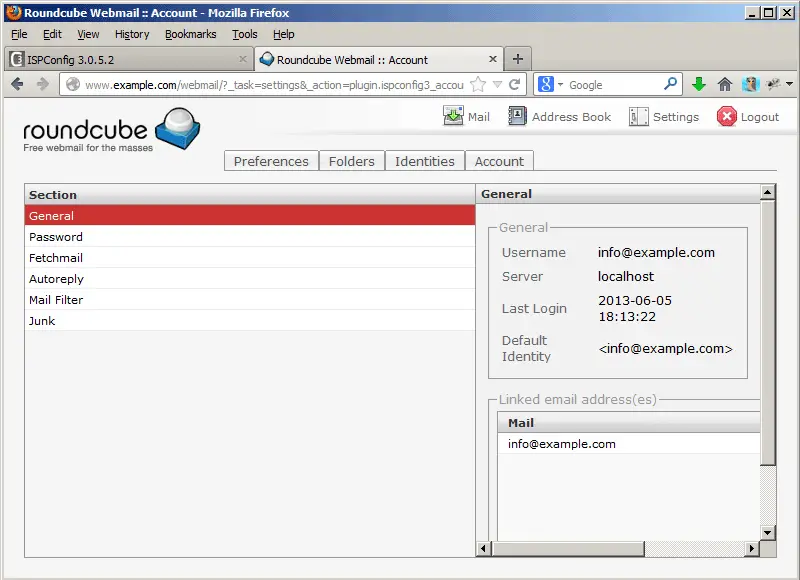
Task: Click the vertical scrollbar down arrow
Action: (x=768, y=532)
